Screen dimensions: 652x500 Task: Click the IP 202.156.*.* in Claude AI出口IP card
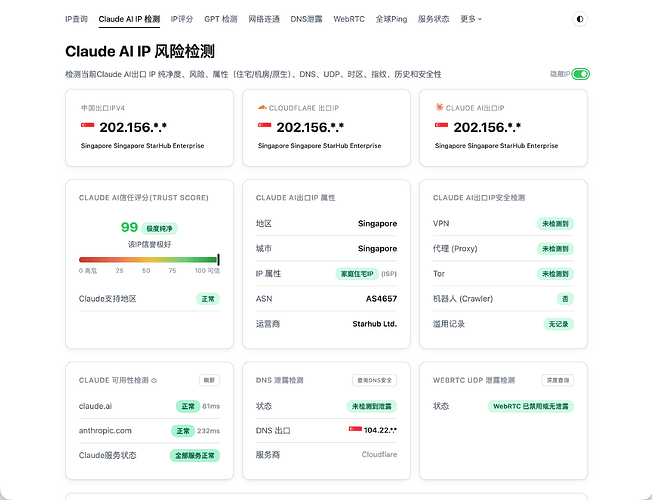coord(487,127)
